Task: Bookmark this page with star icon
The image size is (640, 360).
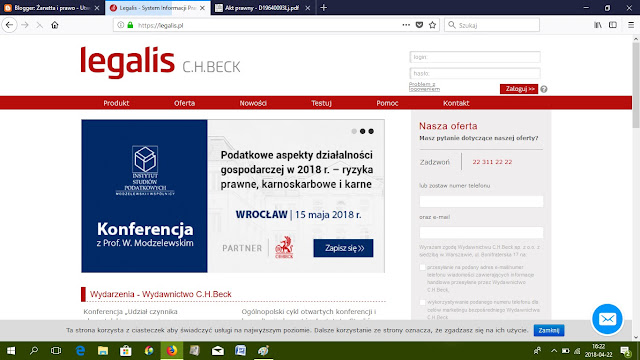Action: click(432, 25)
